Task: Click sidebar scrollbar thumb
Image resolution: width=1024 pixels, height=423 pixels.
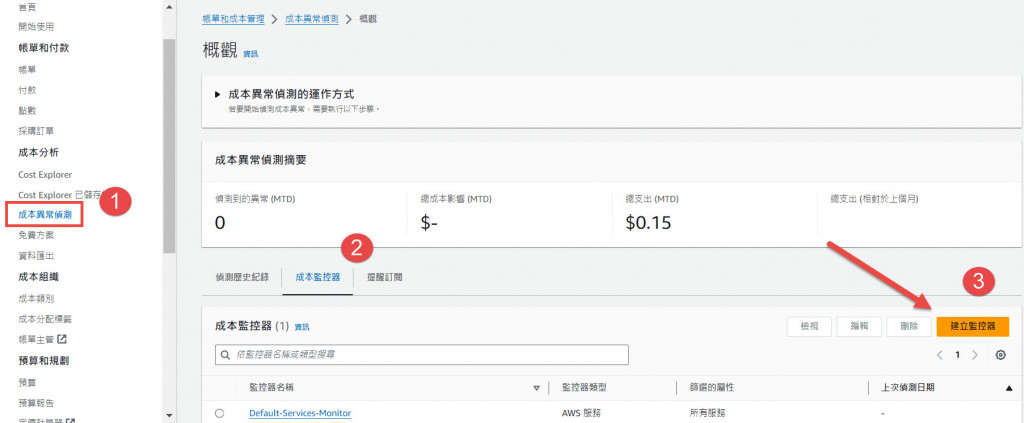Action: (169, 145)
